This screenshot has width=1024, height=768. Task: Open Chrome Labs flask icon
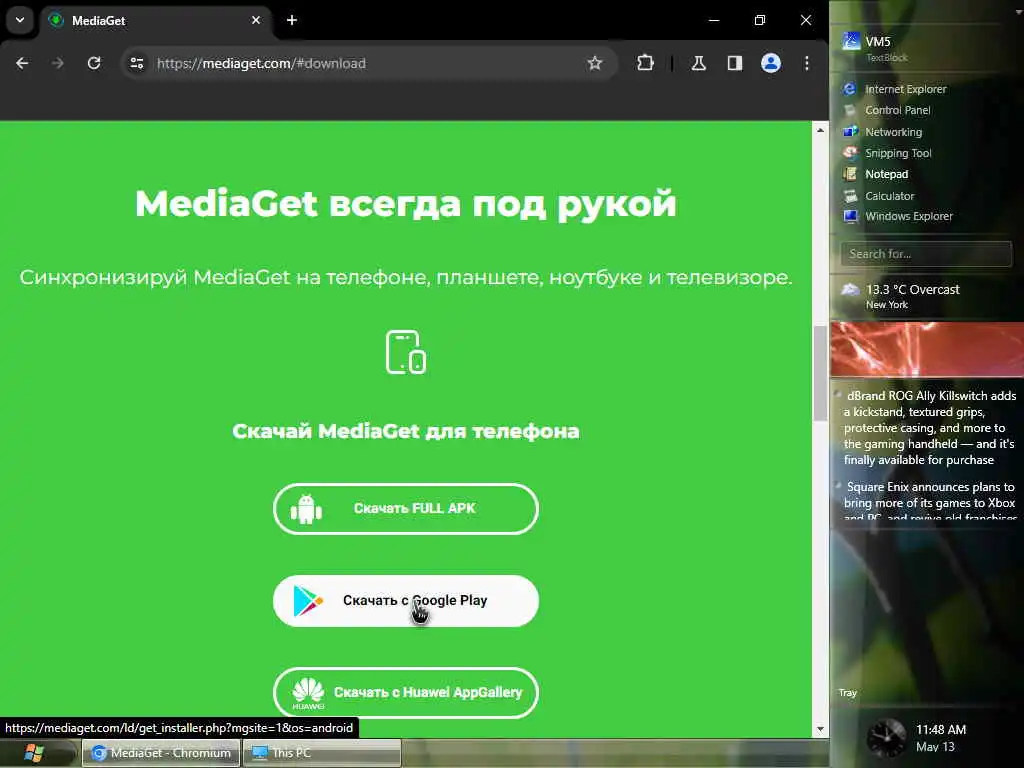tap(699, 63)
